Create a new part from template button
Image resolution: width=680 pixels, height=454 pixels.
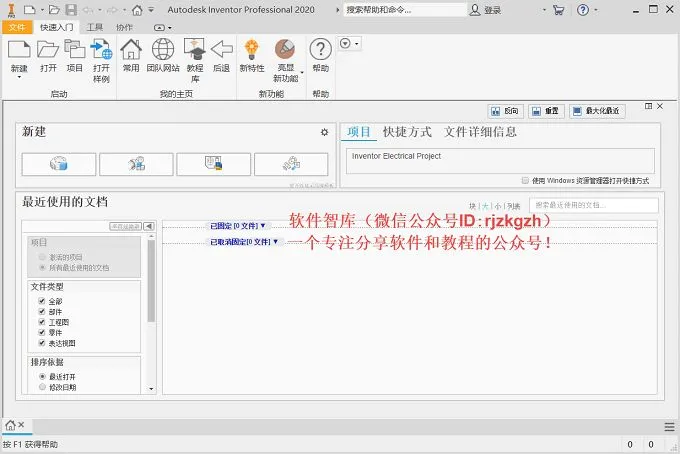click(x=59, y=164)
